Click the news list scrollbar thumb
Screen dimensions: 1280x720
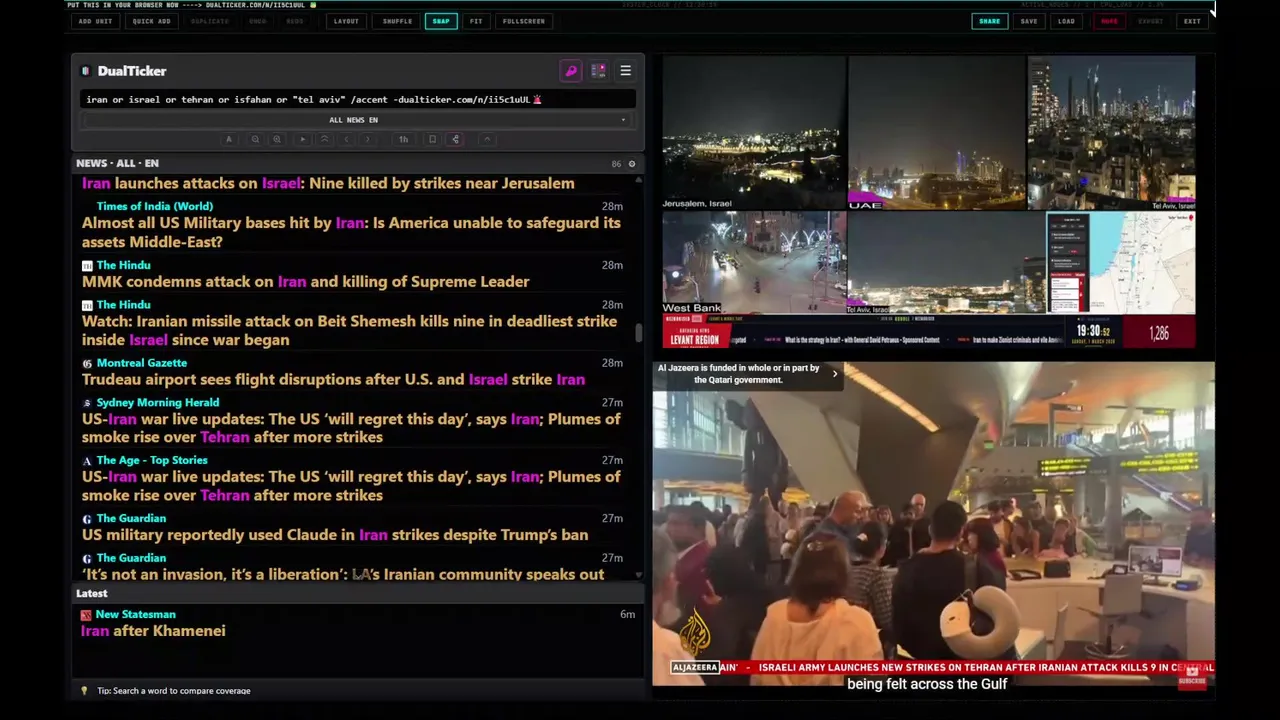[639, 332]
